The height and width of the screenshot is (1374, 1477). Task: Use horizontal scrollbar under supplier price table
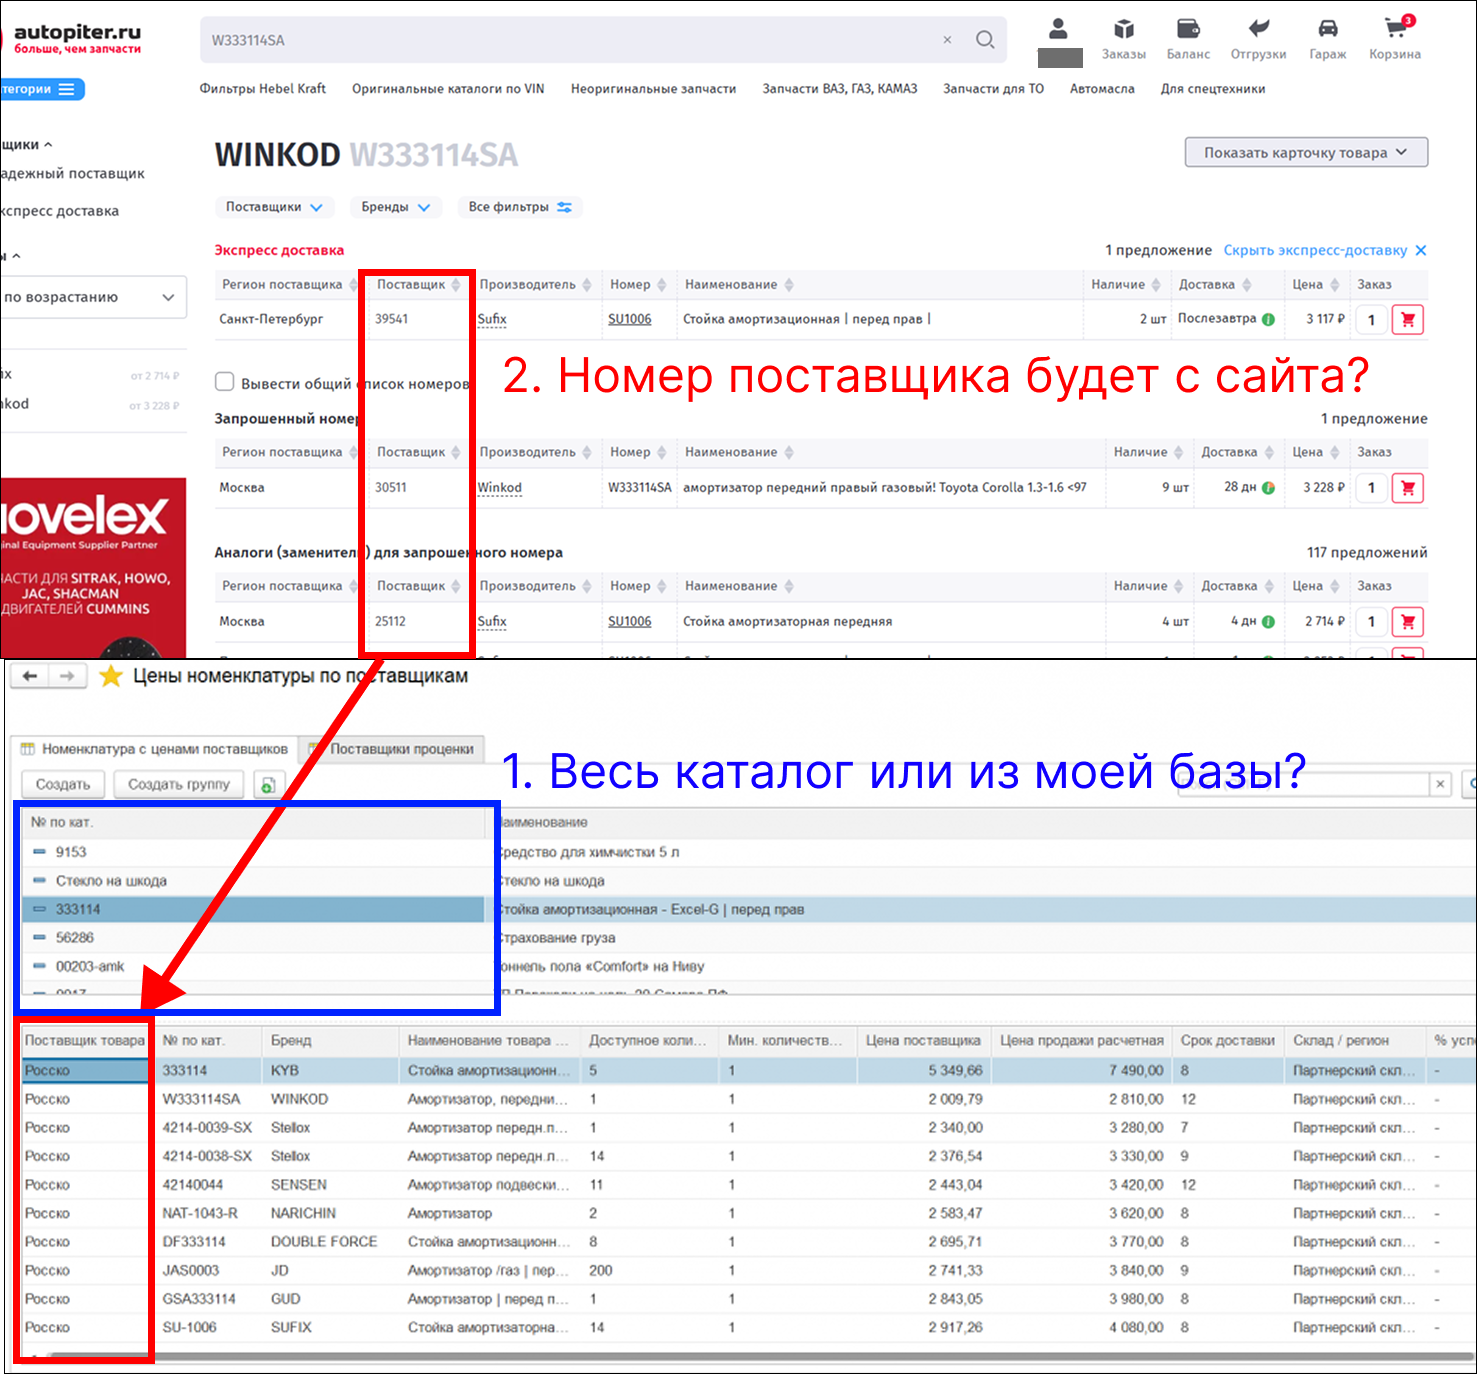[x=760, y=1356]
